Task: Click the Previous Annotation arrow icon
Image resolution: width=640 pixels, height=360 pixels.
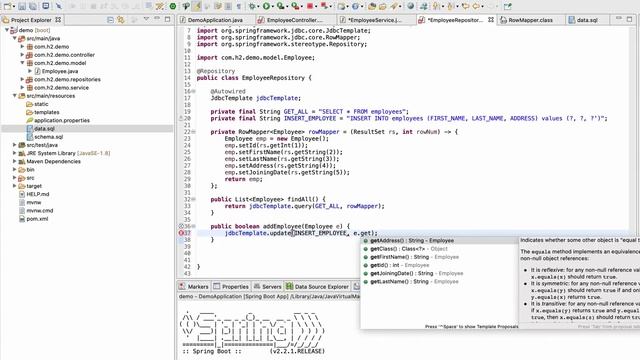Action: point(450,6)
